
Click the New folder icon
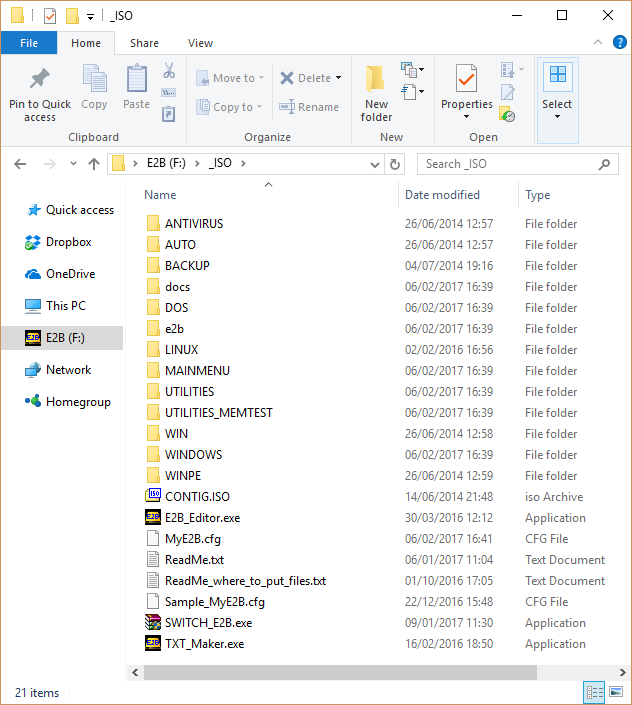375,79
